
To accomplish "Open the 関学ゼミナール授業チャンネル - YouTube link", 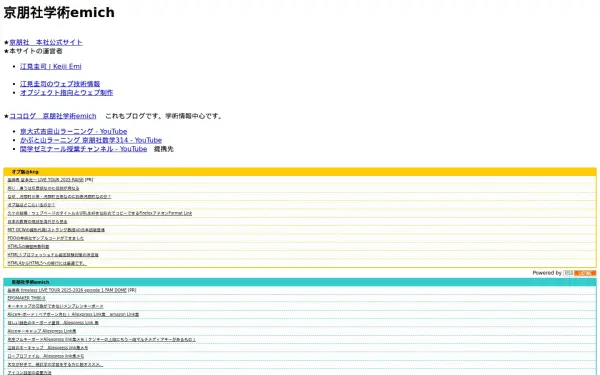I will pyautogui.click(x=83, y=149).
